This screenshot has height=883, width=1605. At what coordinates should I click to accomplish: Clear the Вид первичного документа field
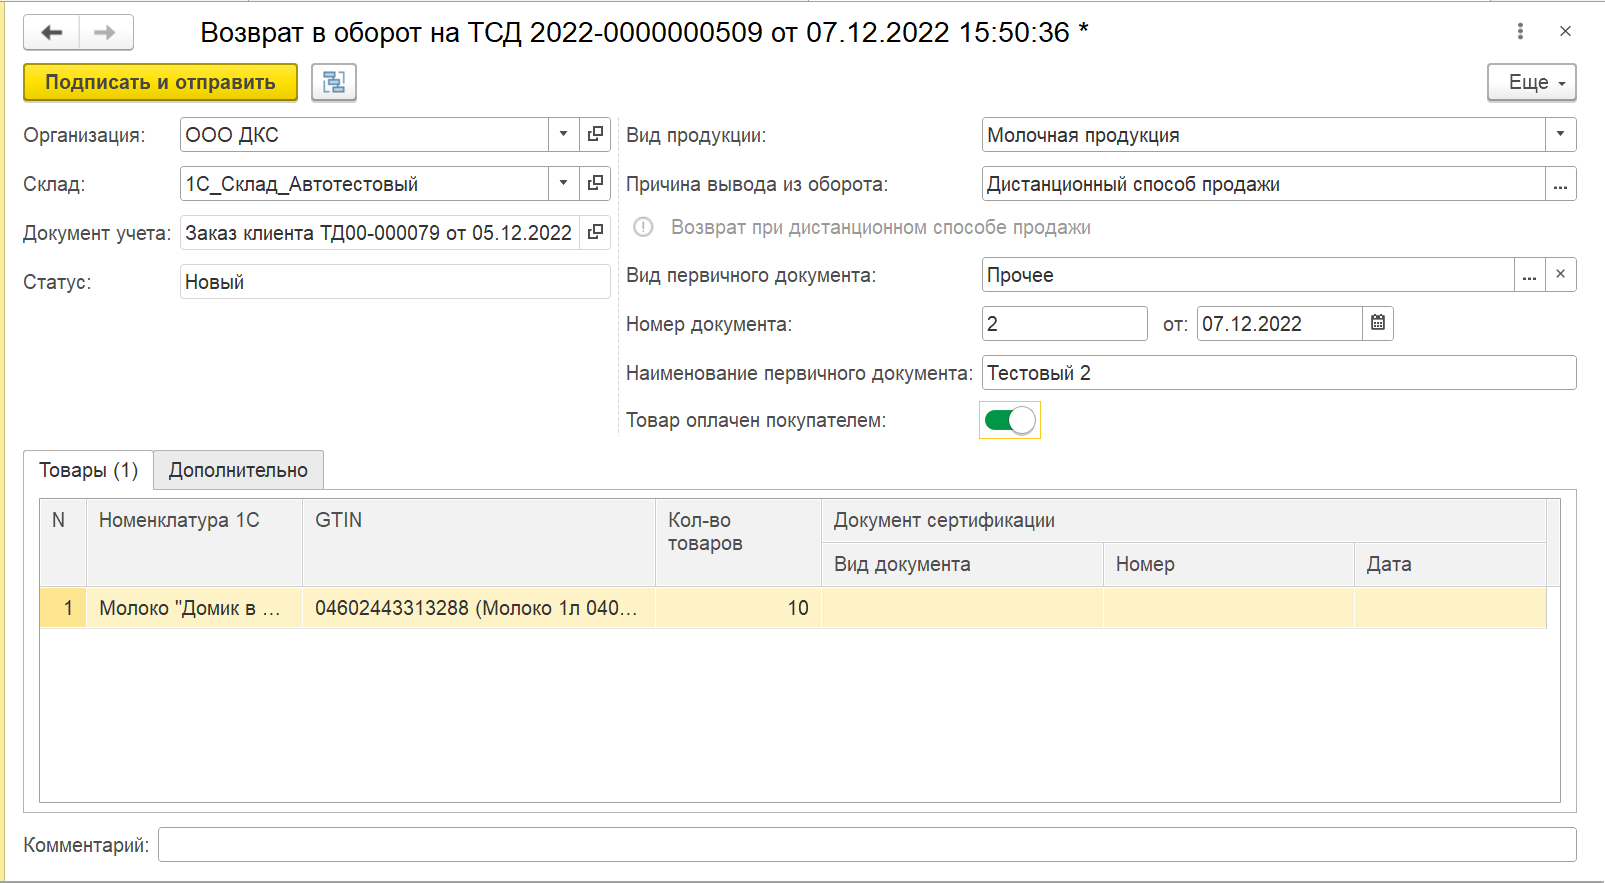tap(1560, 274)
